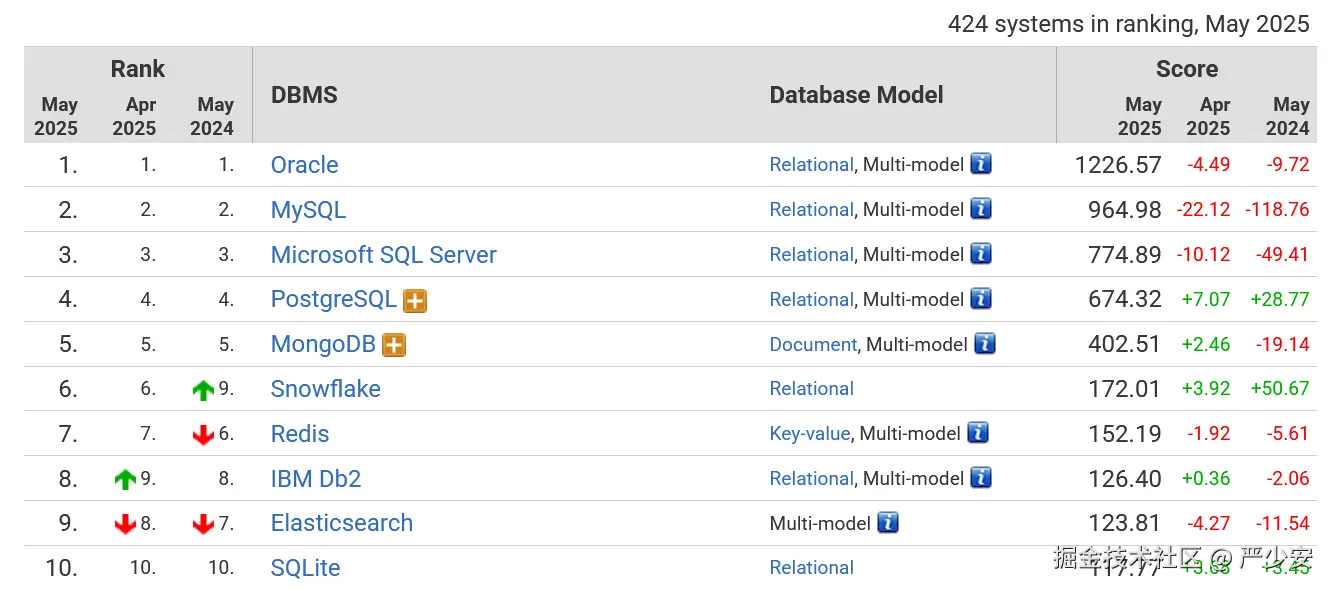Open the Oracle DBMS link
Viewport: 1332px width, 590px height.
coord(304,165)
